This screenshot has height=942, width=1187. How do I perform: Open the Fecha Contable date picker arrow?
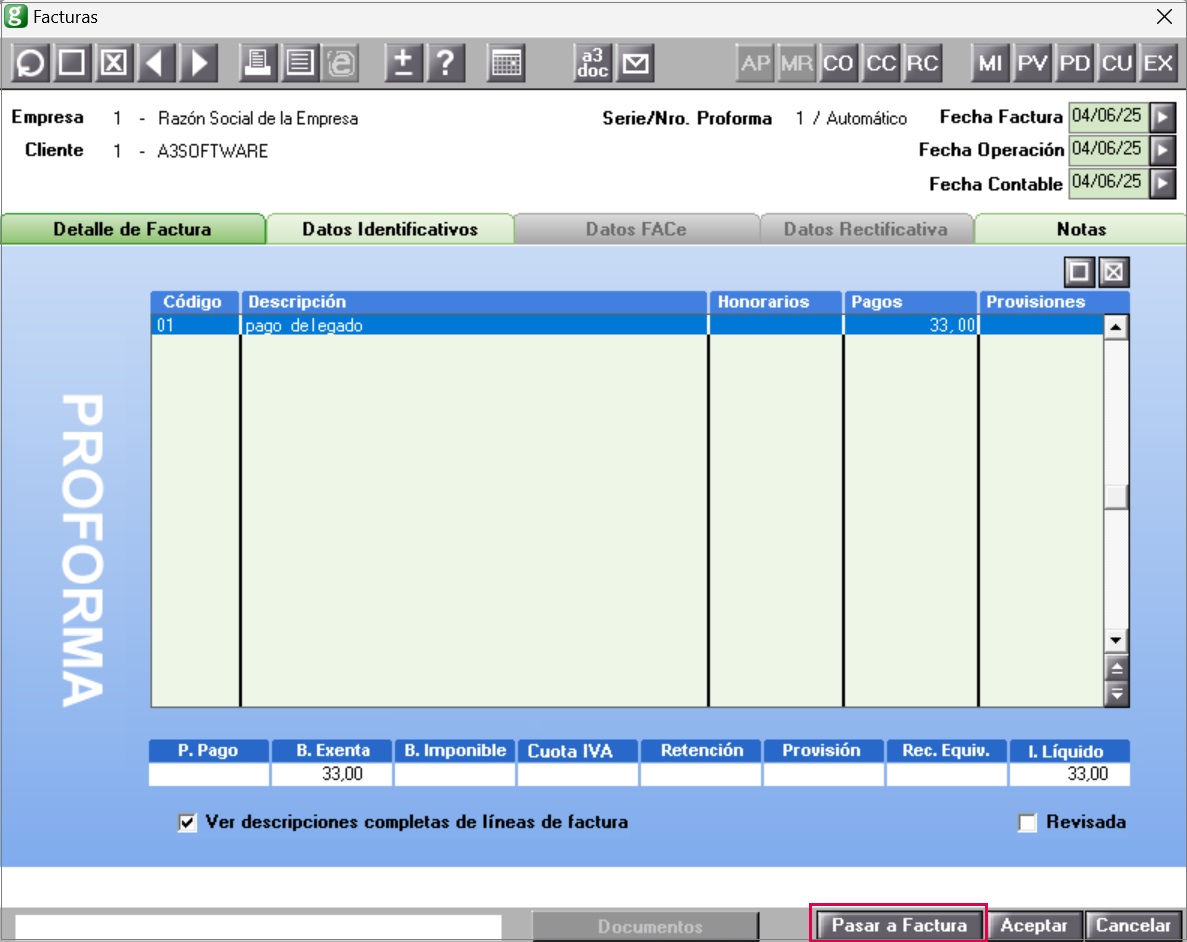(1163, 183)
